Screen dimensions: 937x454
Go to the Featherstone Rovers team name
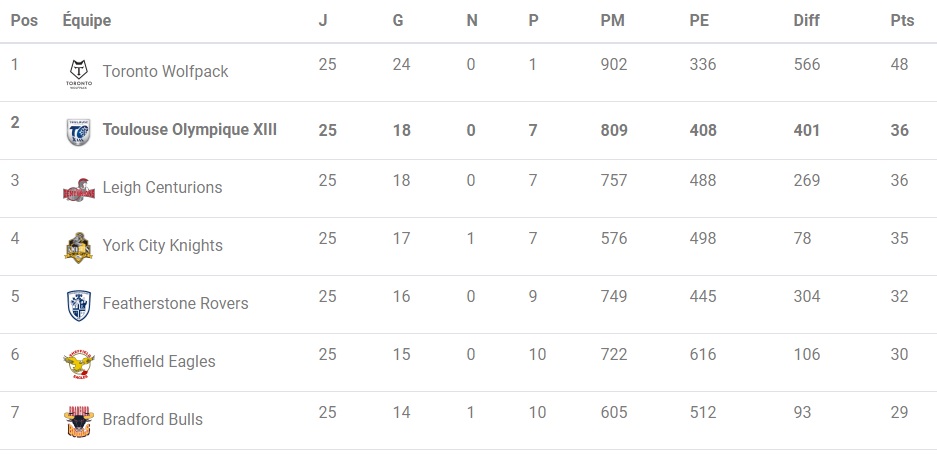[x=175, y=304]
